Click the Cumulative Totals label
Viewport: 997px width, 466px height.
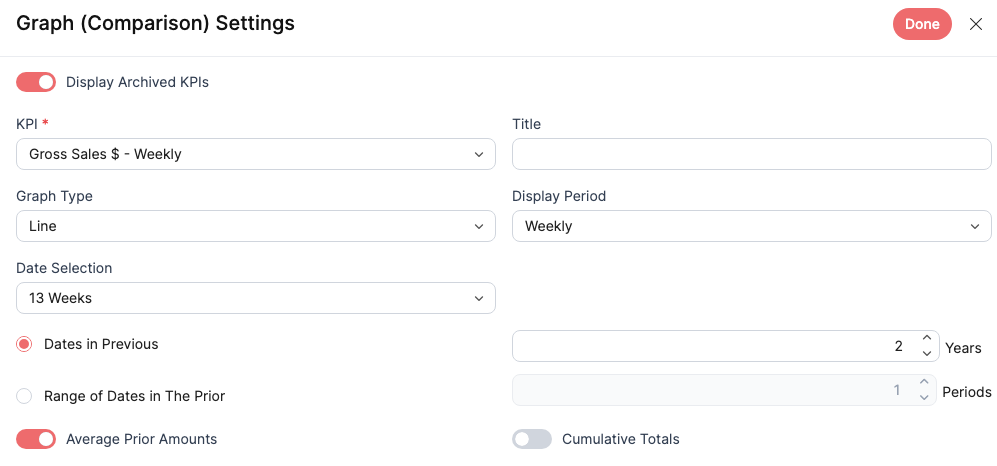[620, 439]
